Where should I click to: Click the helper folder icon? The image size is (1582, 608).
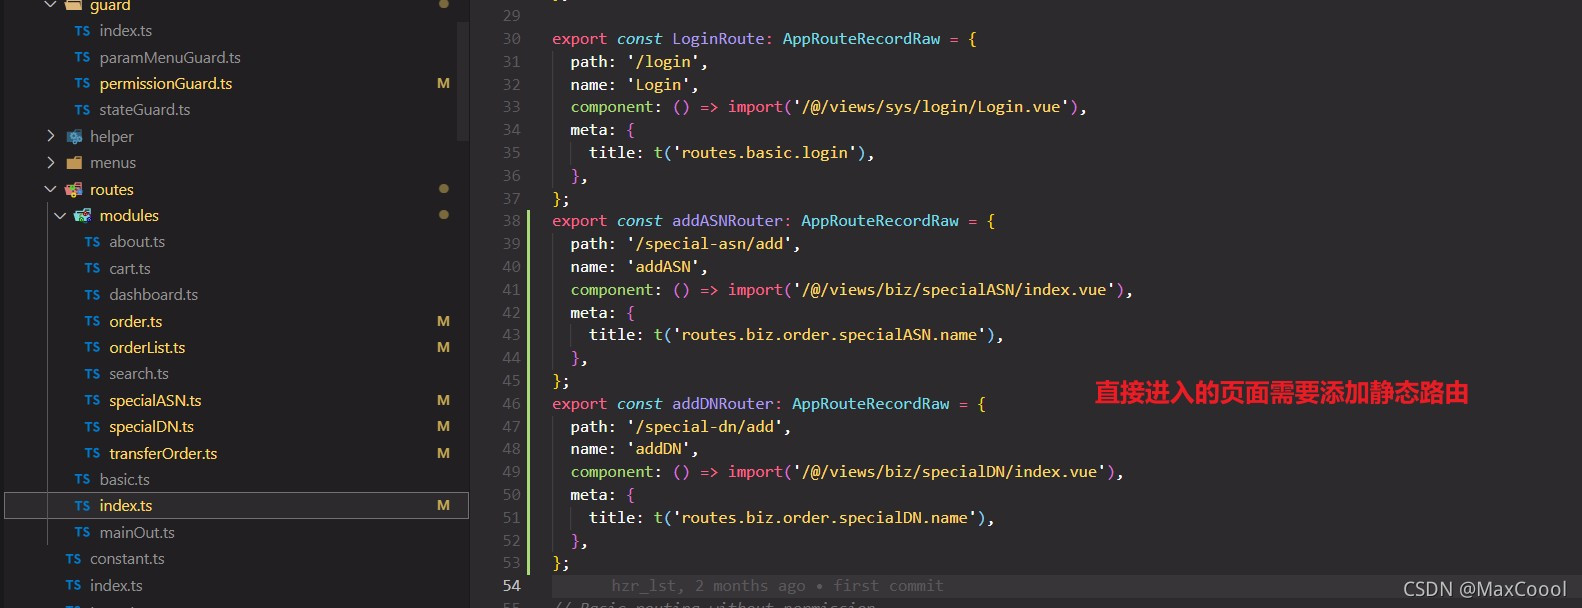74,136
